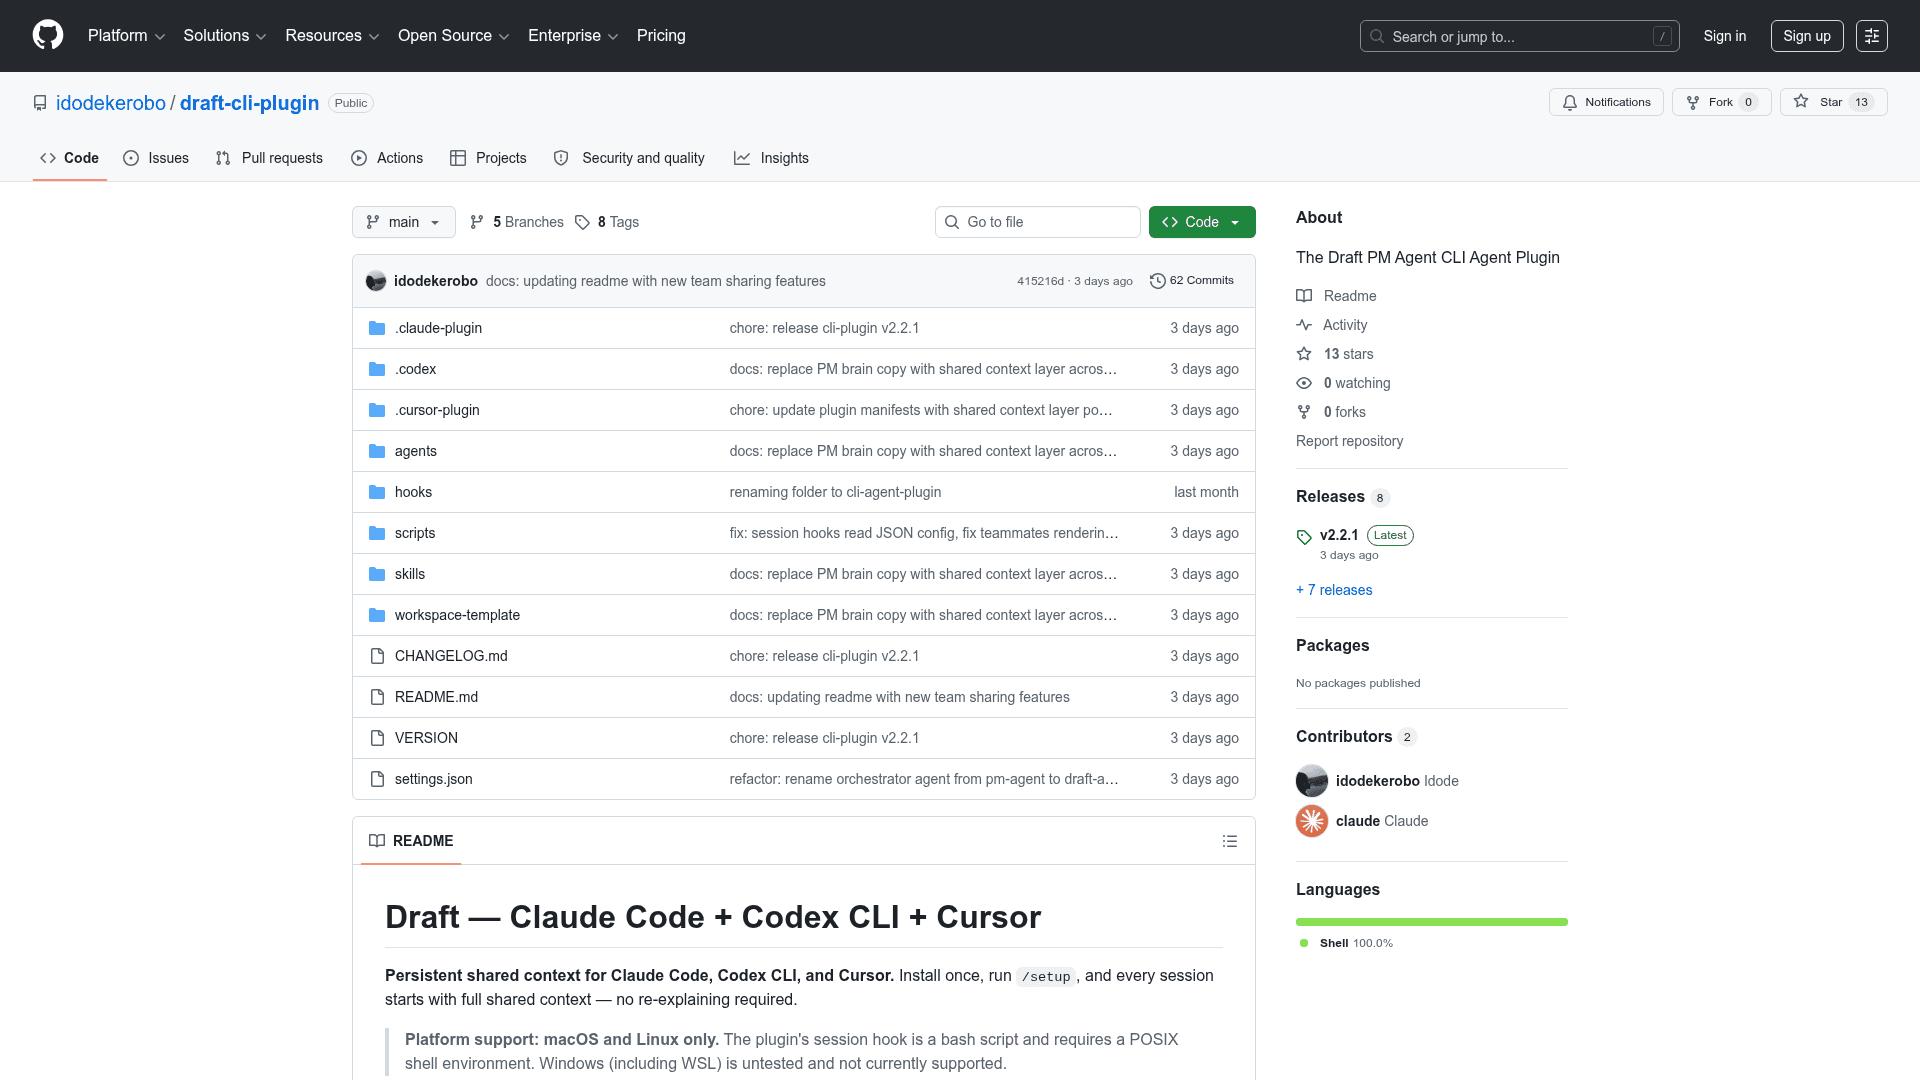Fork this repository
This screenshot has width=1920, height=1080.
[1721, 102]
